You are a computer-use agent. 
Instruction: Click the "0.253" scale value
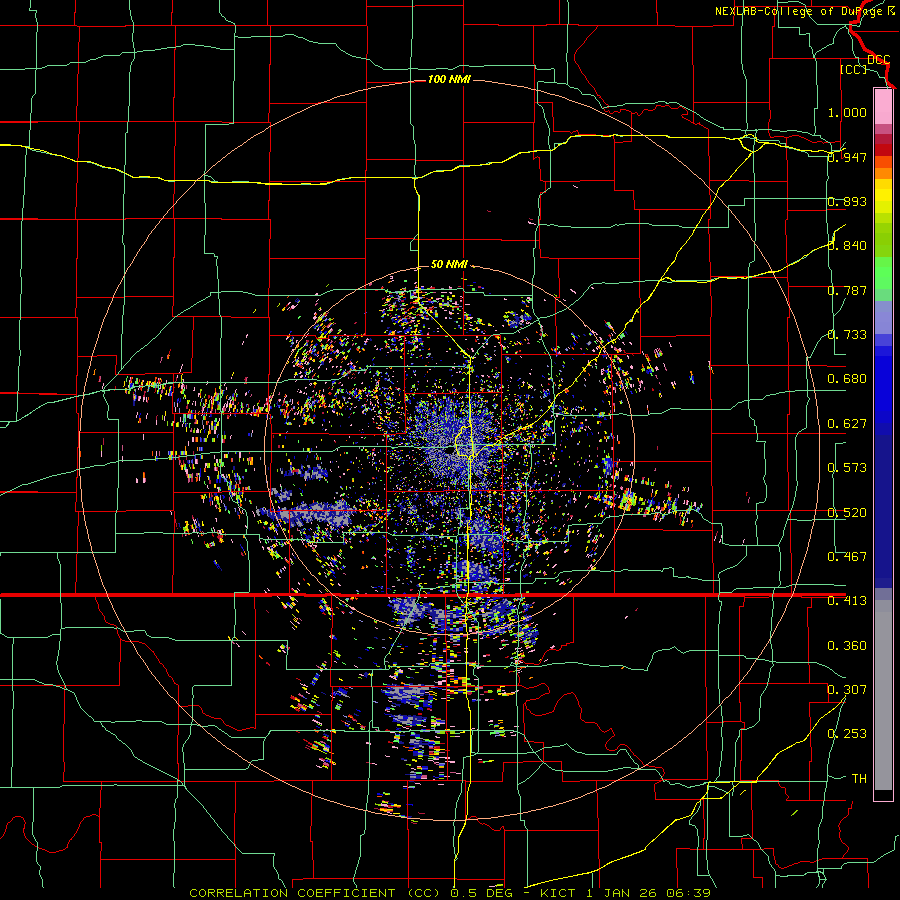[847, 734]
